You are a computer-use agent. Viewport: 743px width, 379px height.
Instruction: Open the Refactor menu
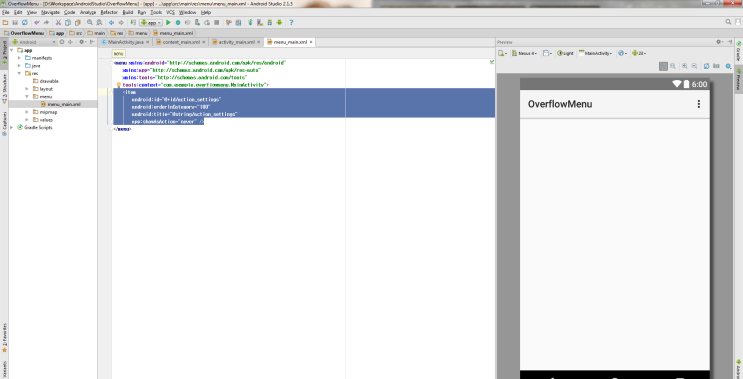coord(109,12)
